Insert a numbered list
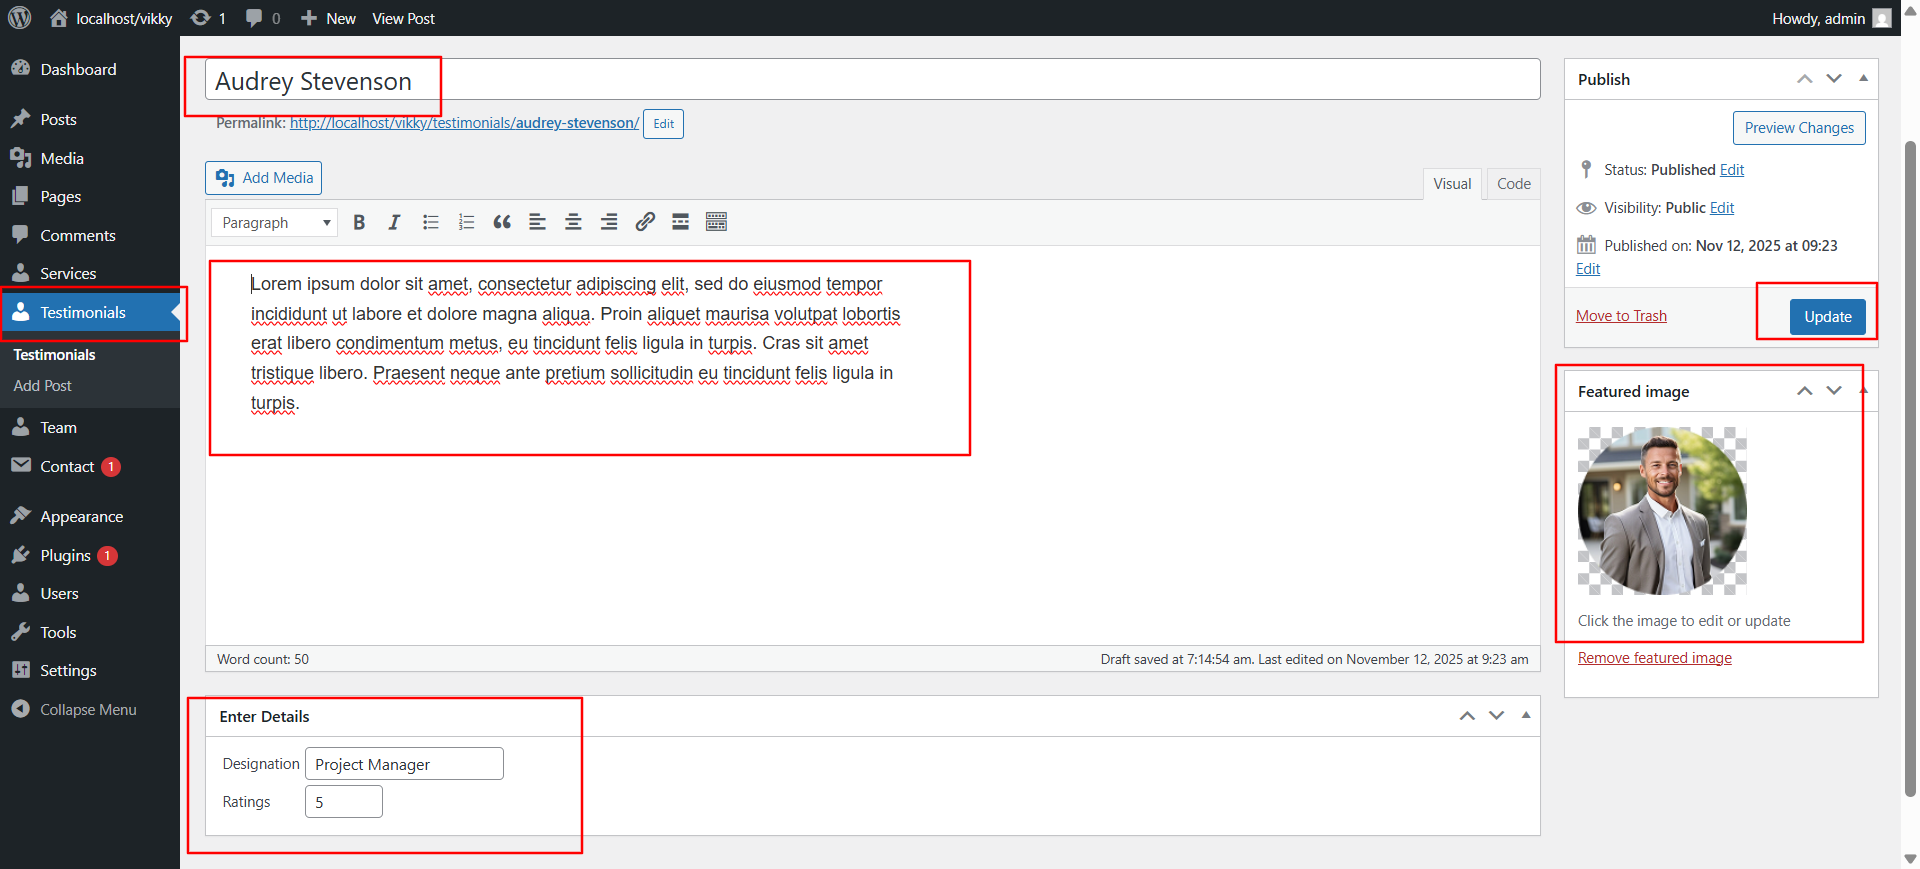1920x869 pixels. [x=466, y=222]
